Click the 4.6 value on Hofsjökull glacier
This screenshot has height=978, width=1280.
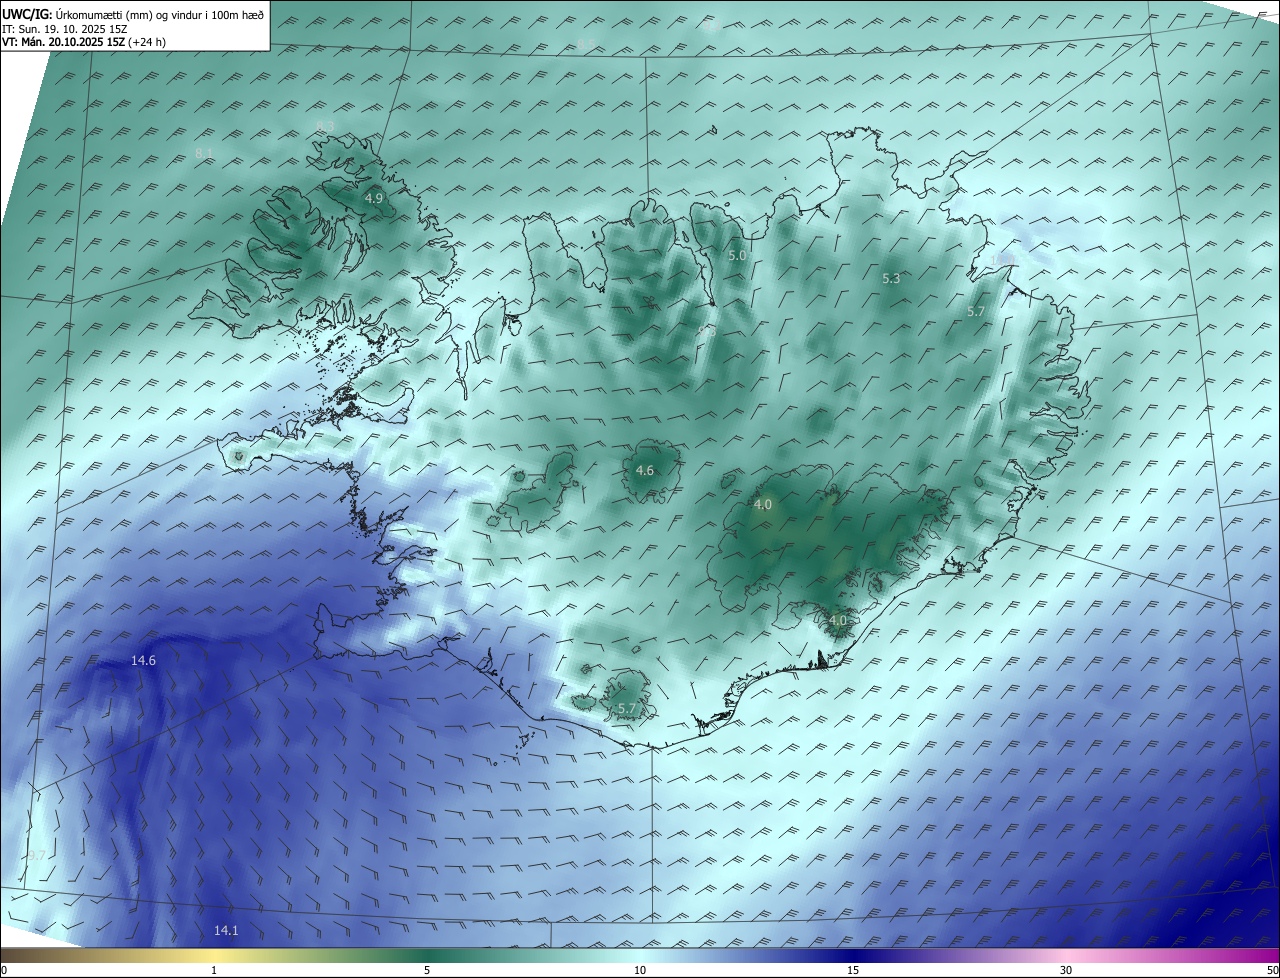pos(645,470)
